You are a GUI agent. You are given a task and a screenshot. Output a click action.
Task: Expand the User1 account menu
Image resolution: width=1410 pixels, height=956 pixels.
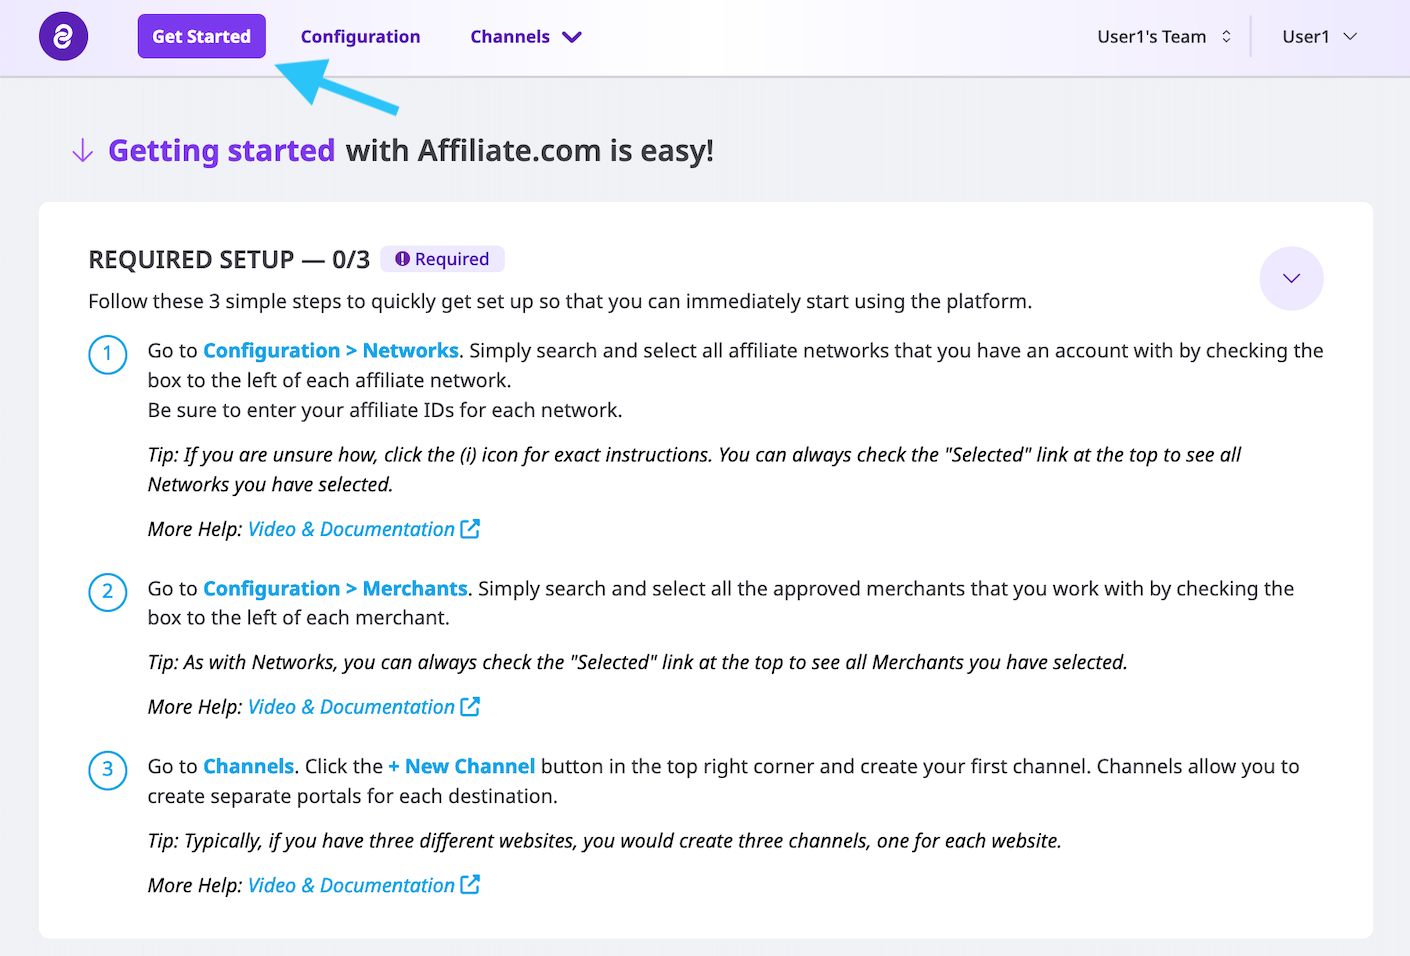click(1319, 37)
